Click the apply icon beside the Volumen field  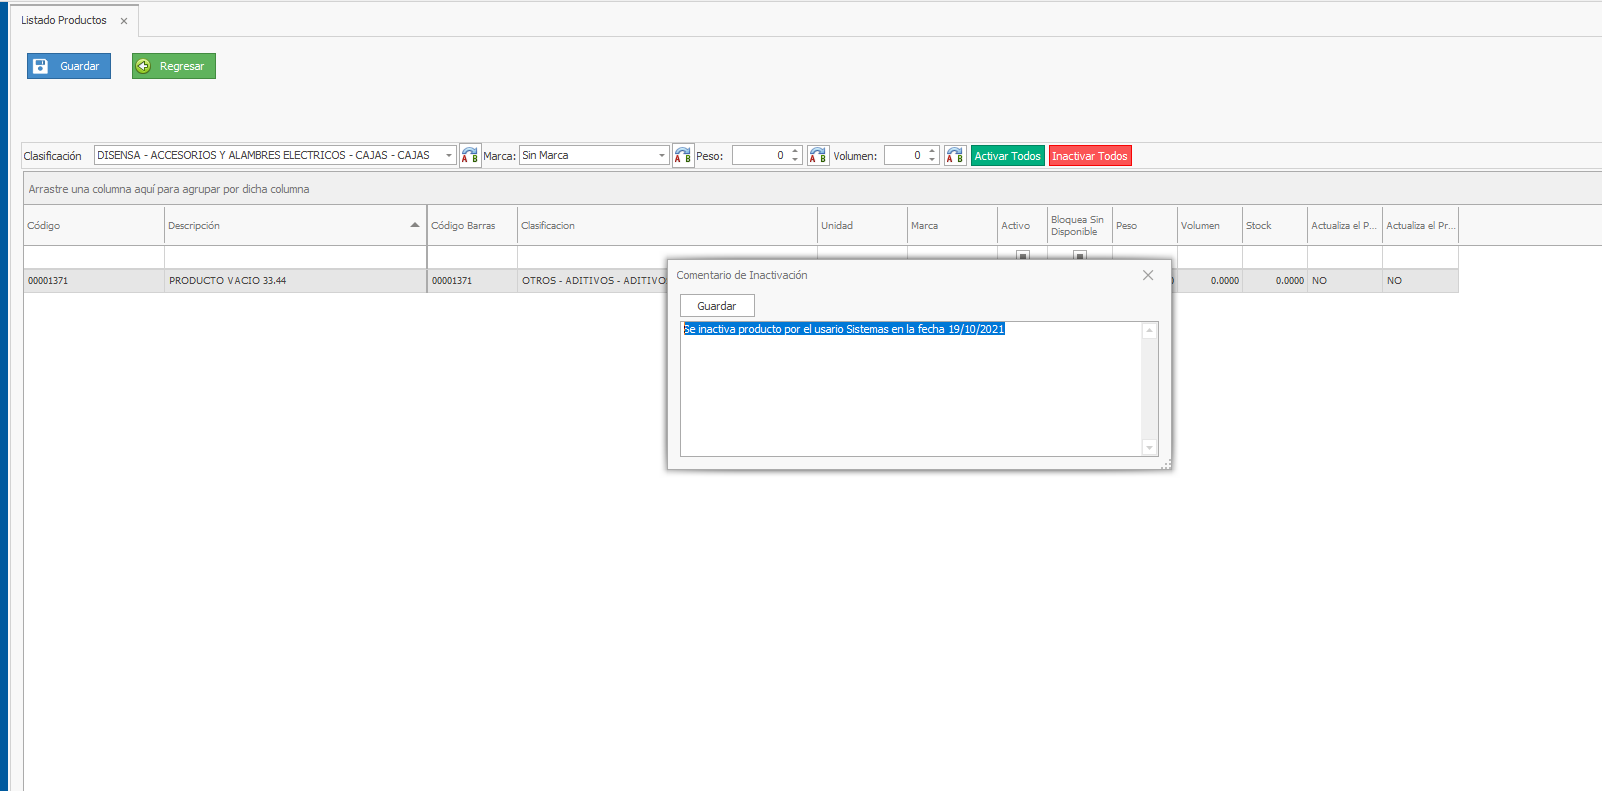954,156
